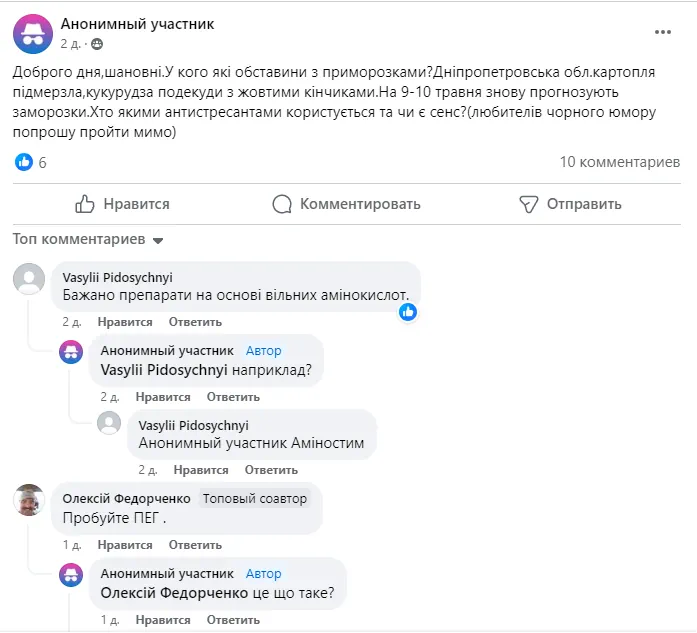
Task: Click the speech bubble Комментировать icon
Action: tap(282, 204)
